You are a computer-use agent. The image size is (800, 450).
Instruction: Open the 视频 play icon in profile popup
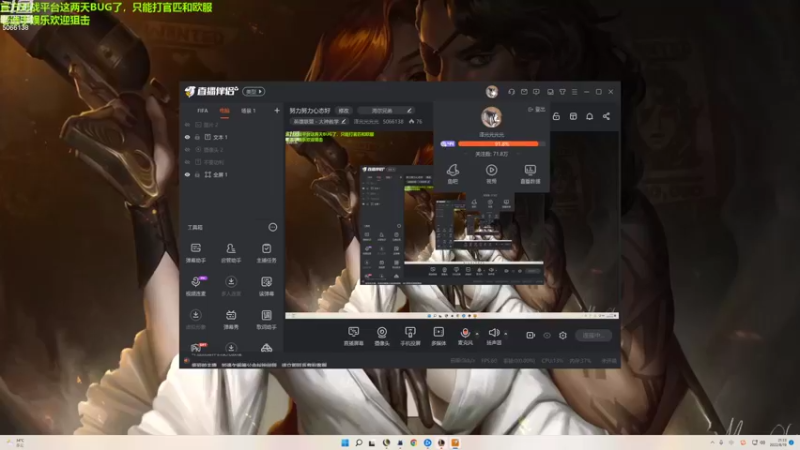tap(491, 173)
